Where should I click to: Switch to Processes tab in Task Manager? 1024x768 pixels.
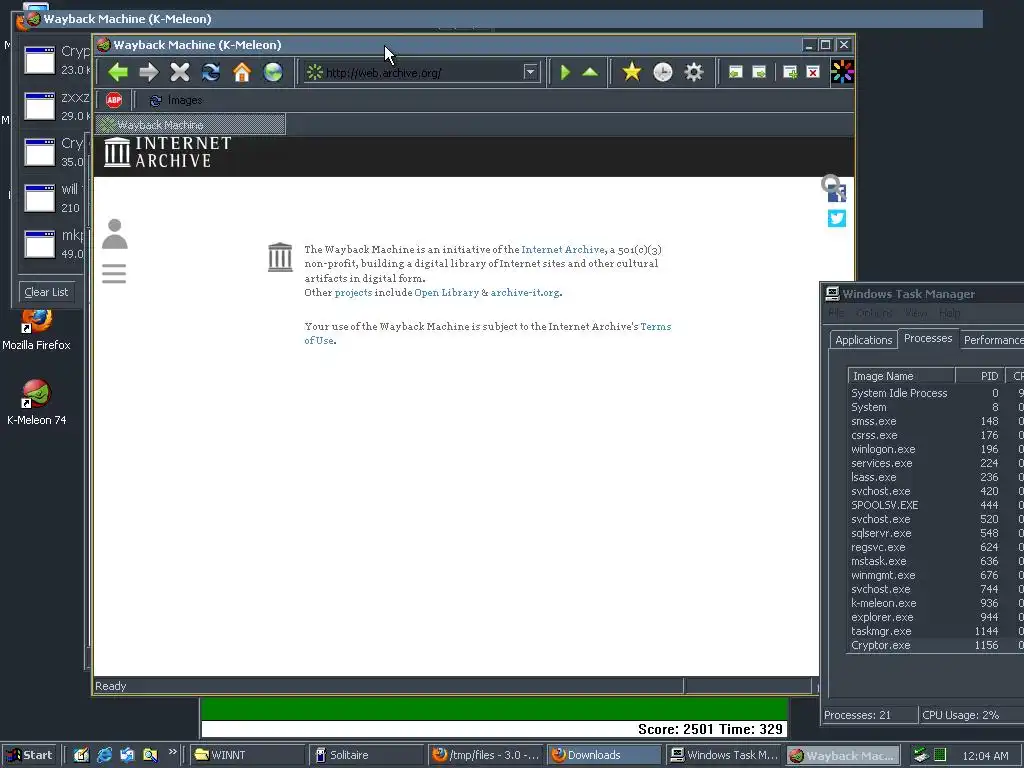pos(927,338)
